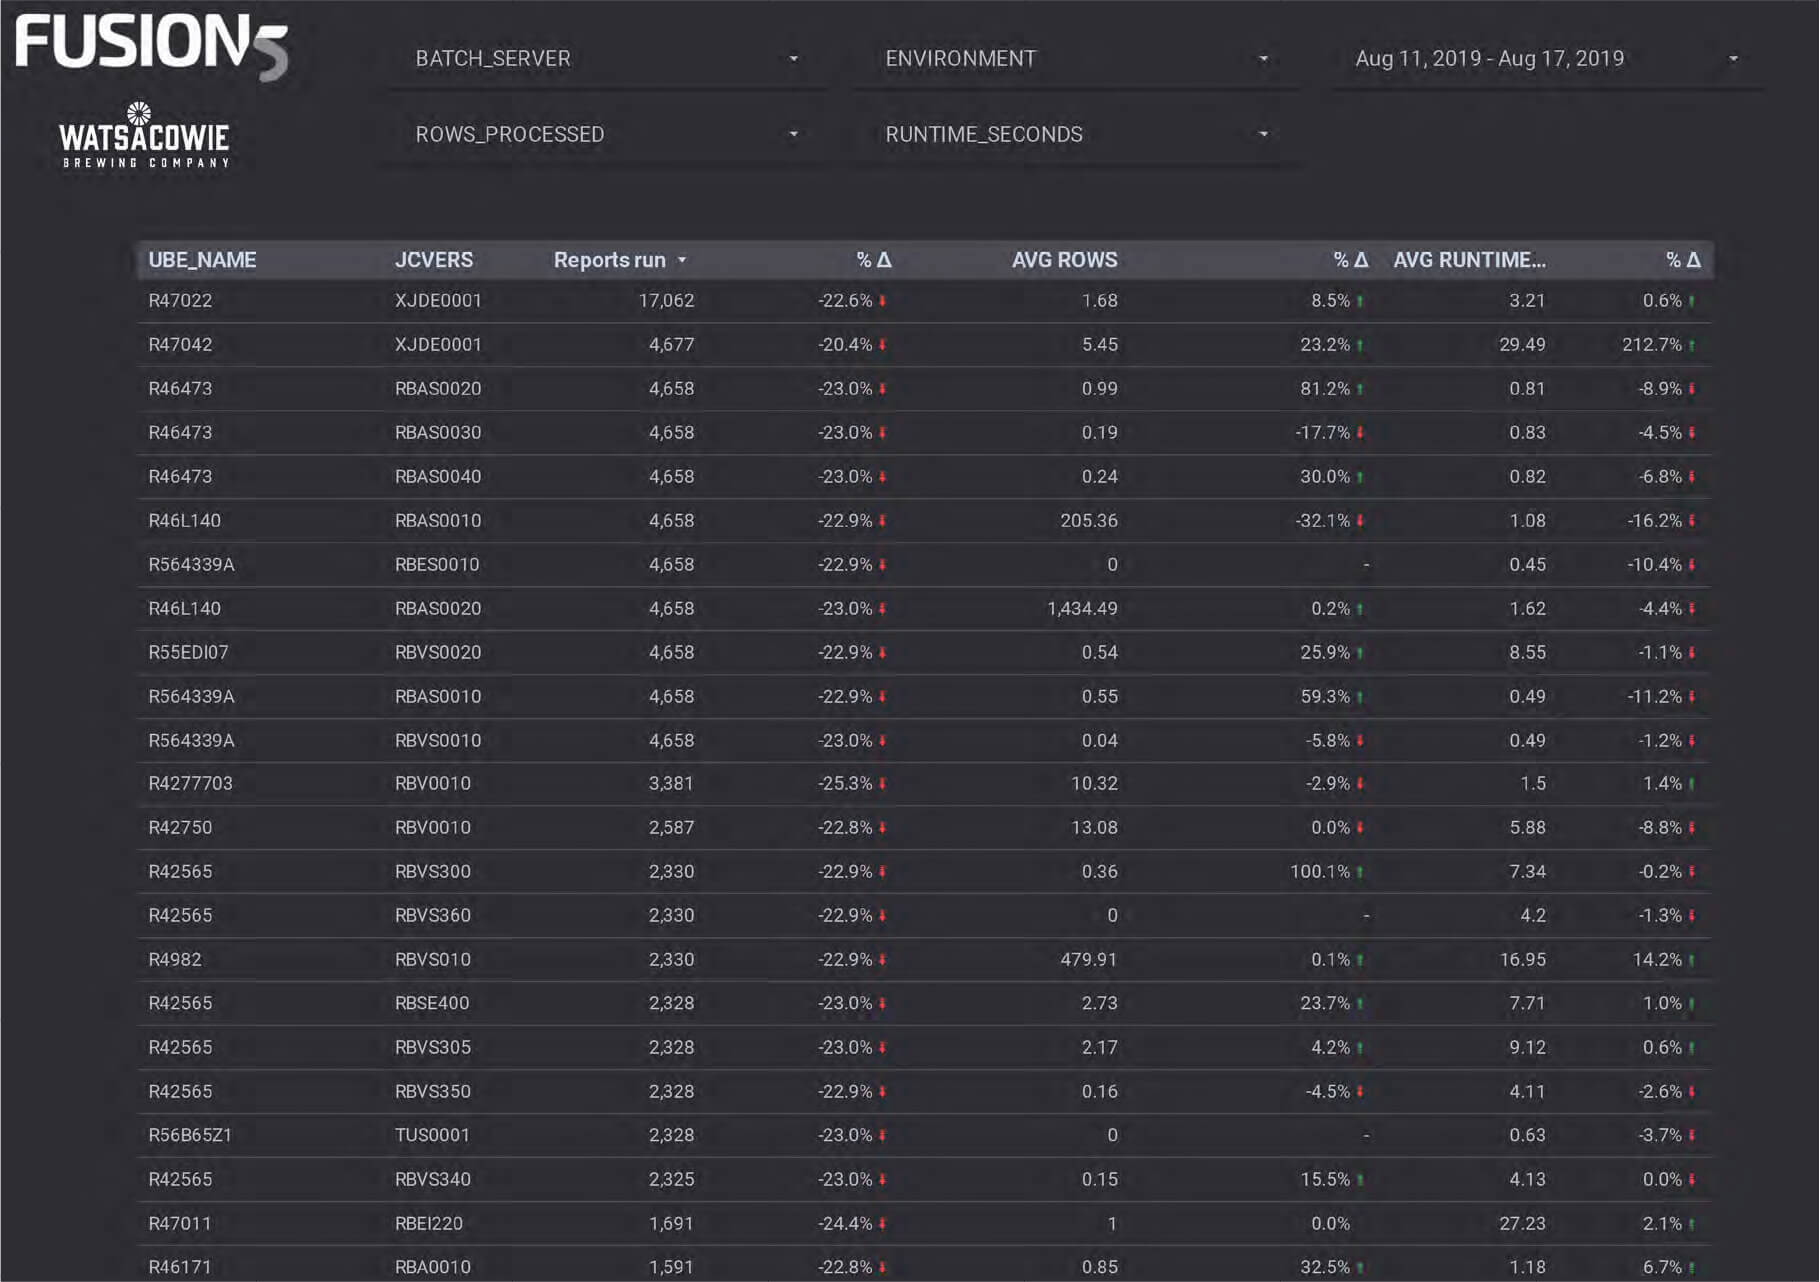Click the 17,062 reports run value
The height and width of the screenshot is (1282, 1820).
pyautogui.click(x=666, y=301)
